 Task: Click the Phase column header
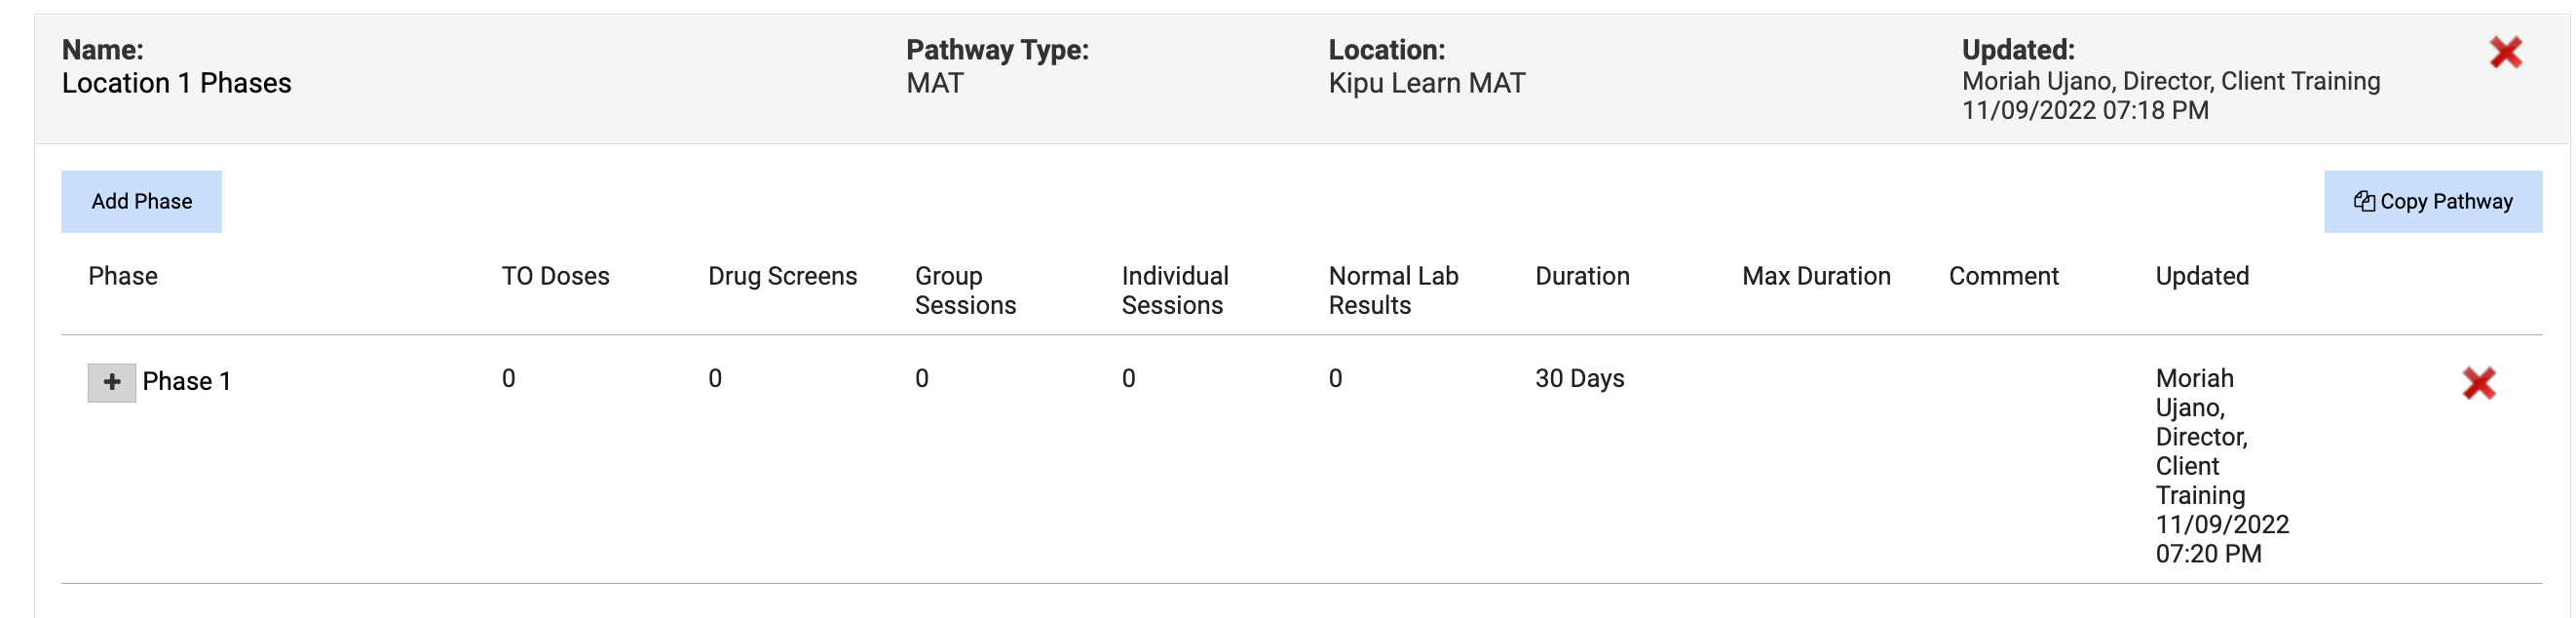click(123, 276)
